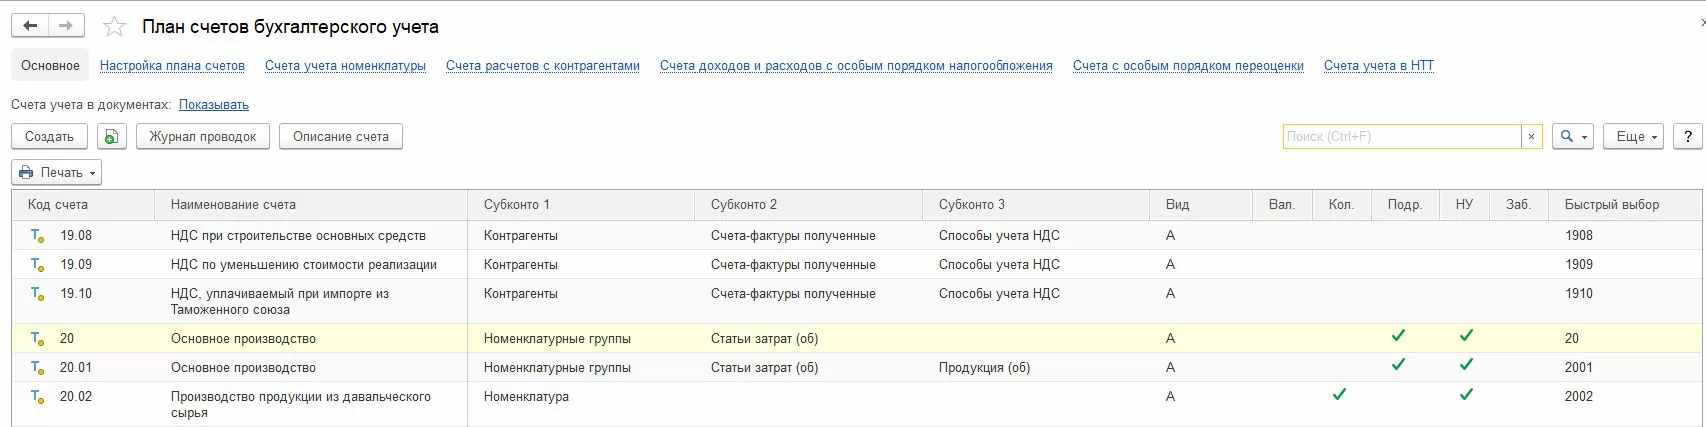
Task: Toggle the Кол. checkmark for account 20.02
Action: pyautogui.click(x=1339, y=394)
